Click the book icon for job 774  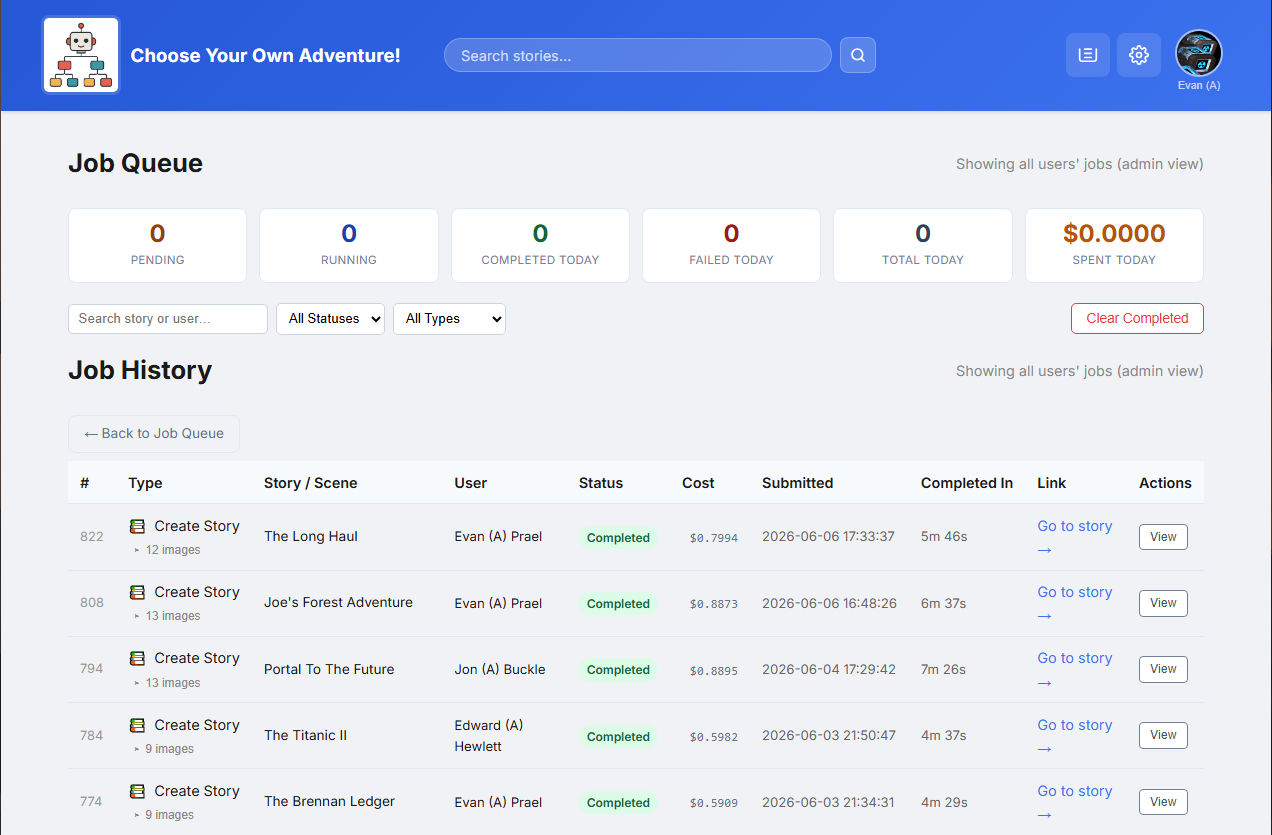coord(138,791)
